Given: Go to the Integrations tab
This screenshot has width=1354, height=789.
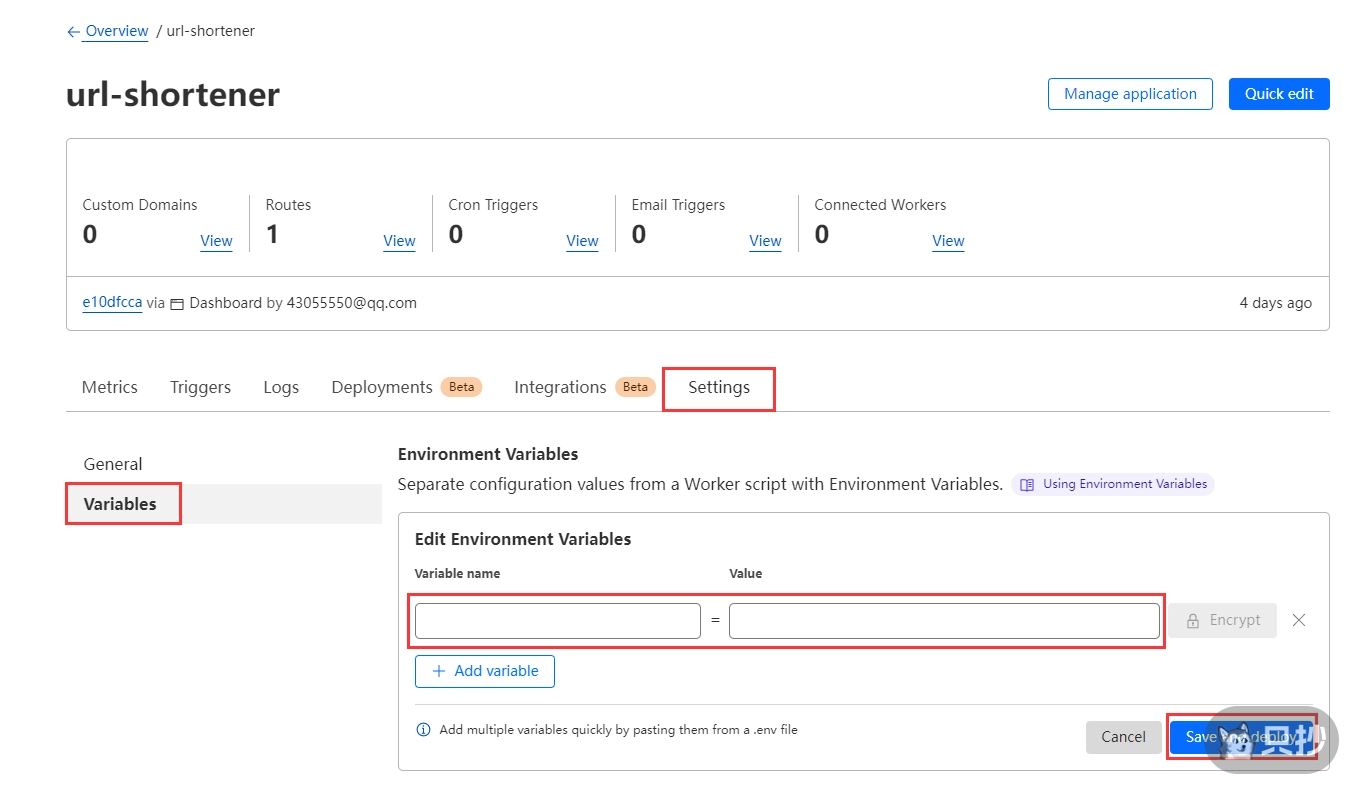Looking at the screenshot, I should point(560,387).
